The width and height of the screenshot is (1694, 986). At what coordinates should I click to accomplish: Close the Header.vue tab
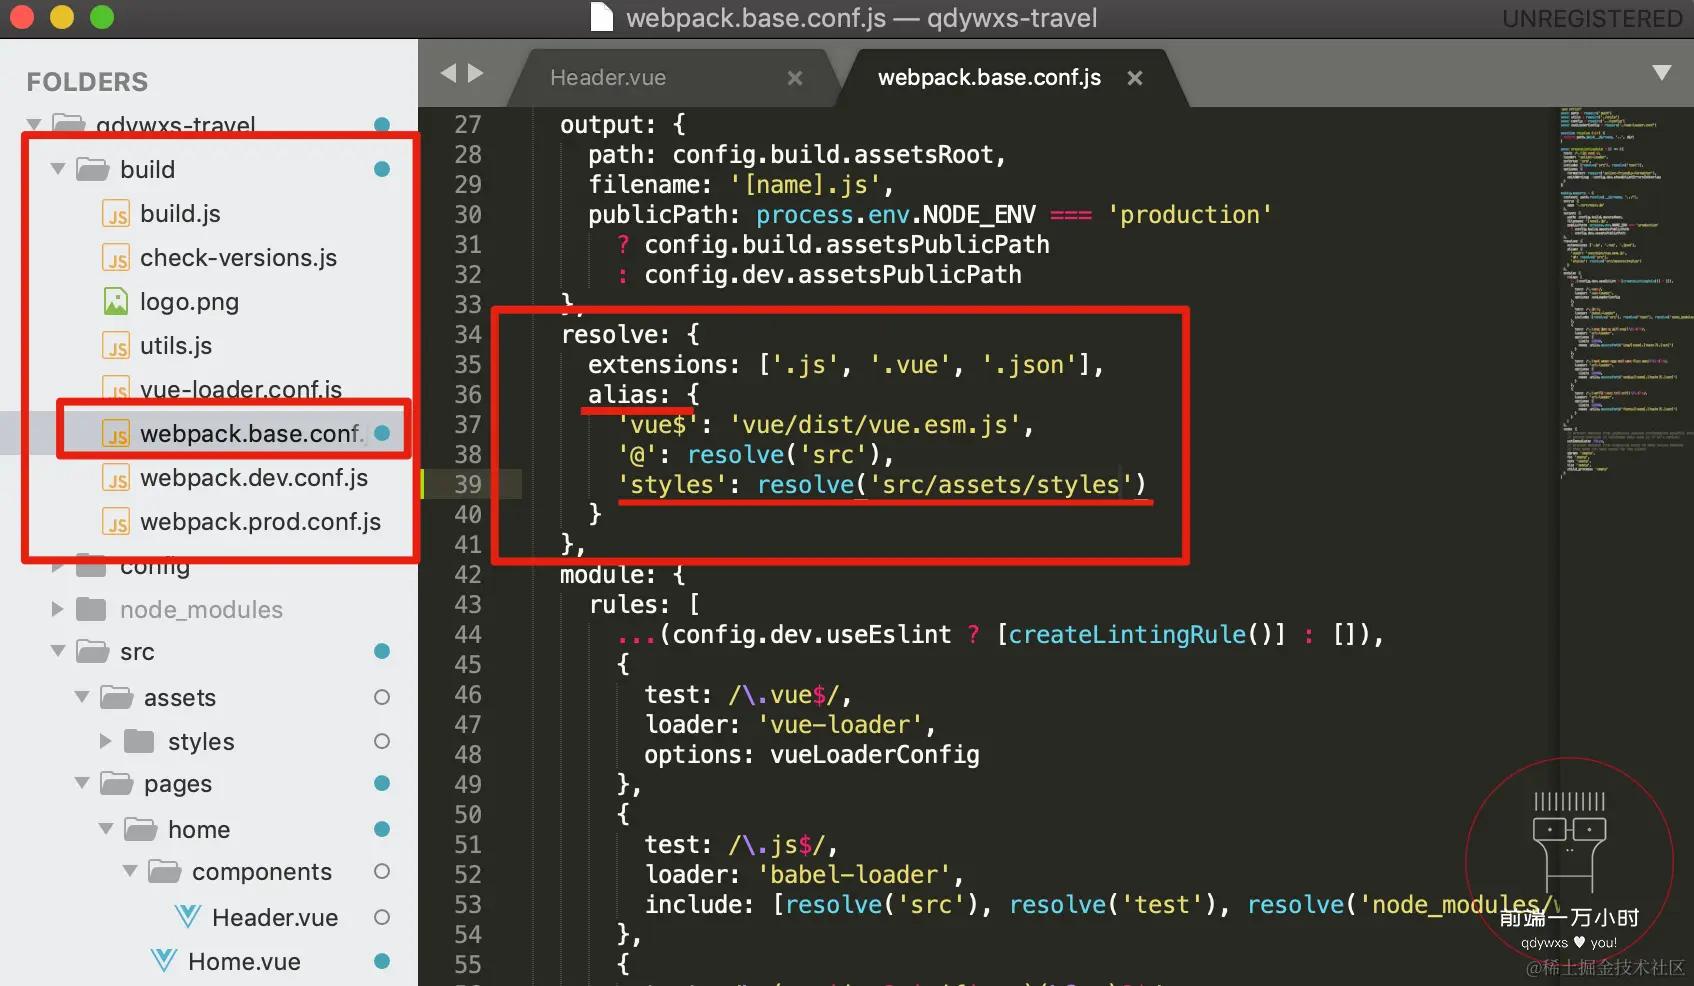(x=795, y=78)
